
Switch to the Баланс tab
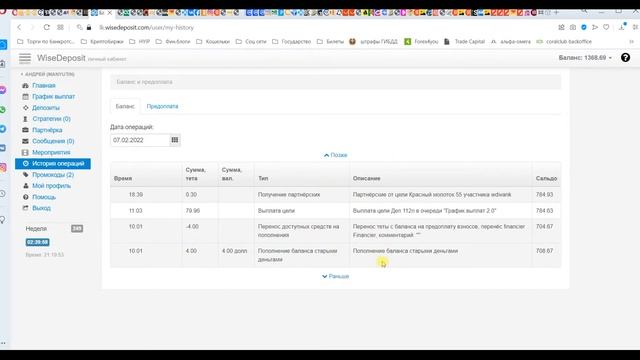pyautogui.click(x=125, y=106)
